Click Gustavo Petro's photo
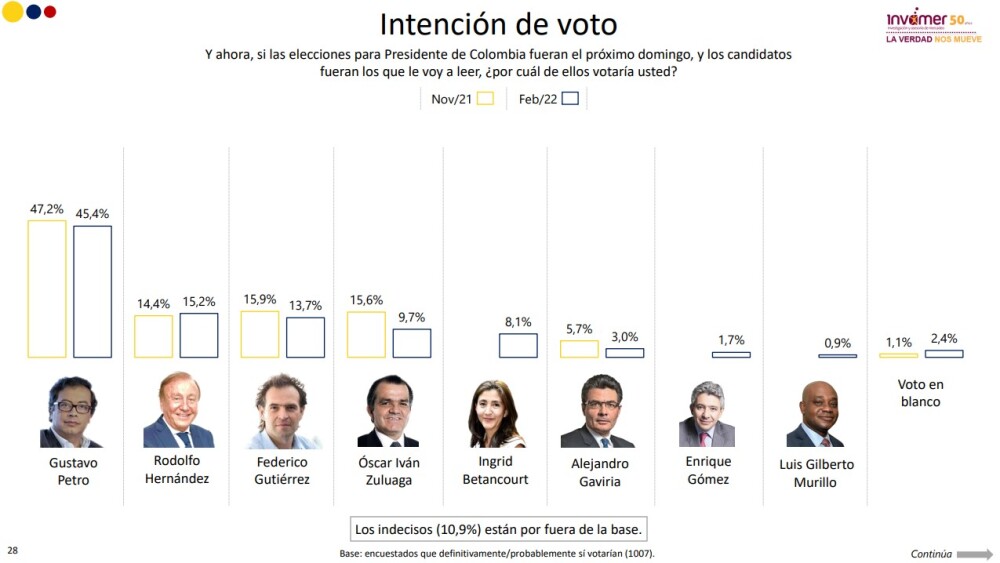Image resolution: width=1000 pixels, height=563 pixels. pos(71,412)
